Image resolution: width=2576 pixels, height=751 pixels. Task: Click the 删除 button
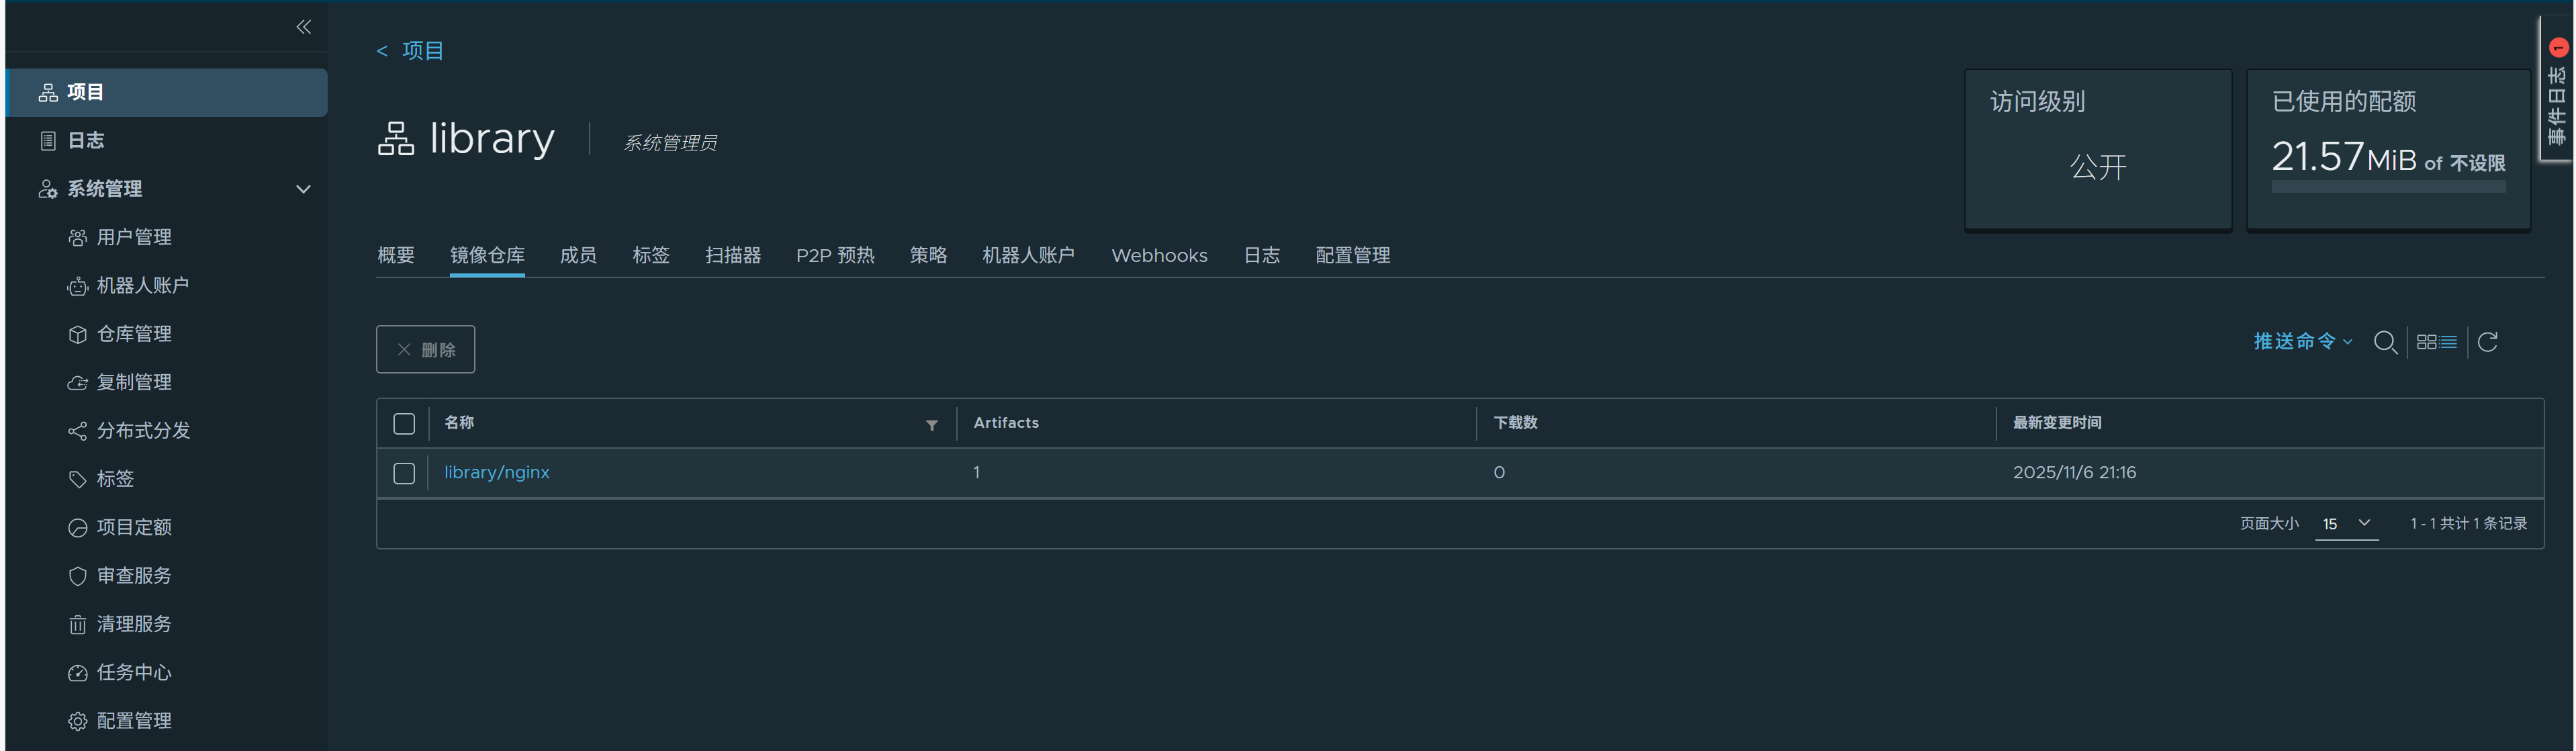pos(425,350)
